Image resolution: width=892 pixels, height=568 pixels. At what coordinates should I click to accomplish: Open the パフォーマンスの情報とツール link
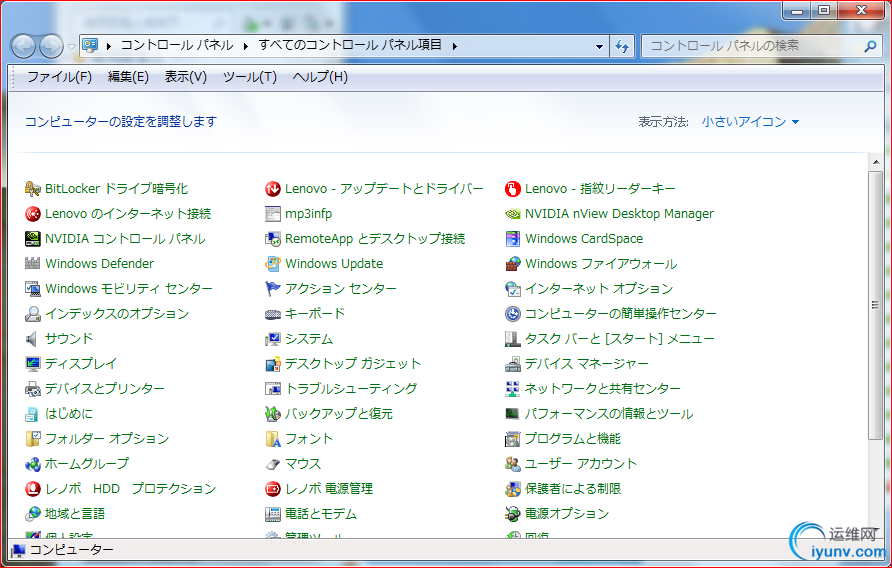click(x=609, y=414)
